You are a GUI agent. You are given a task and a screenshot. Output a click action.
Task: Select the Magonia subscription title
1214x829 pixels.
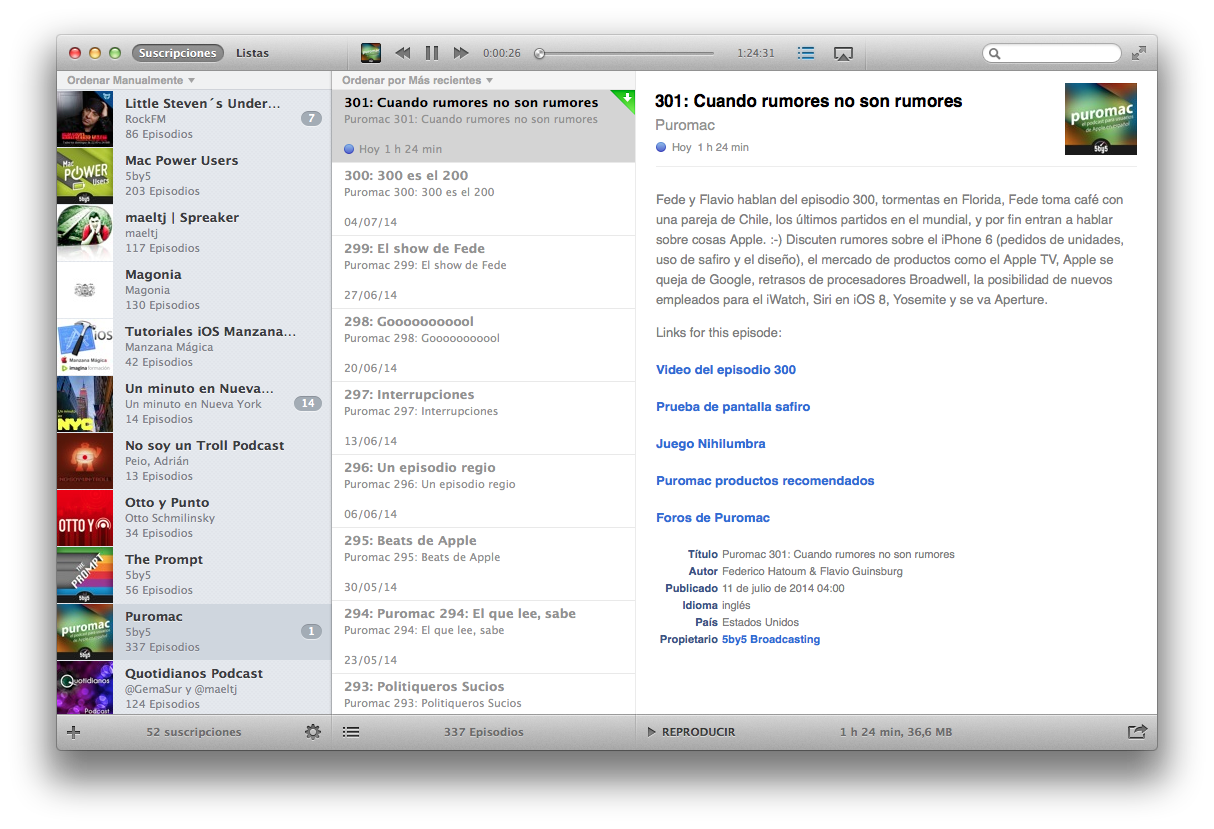tap(153, 275)
